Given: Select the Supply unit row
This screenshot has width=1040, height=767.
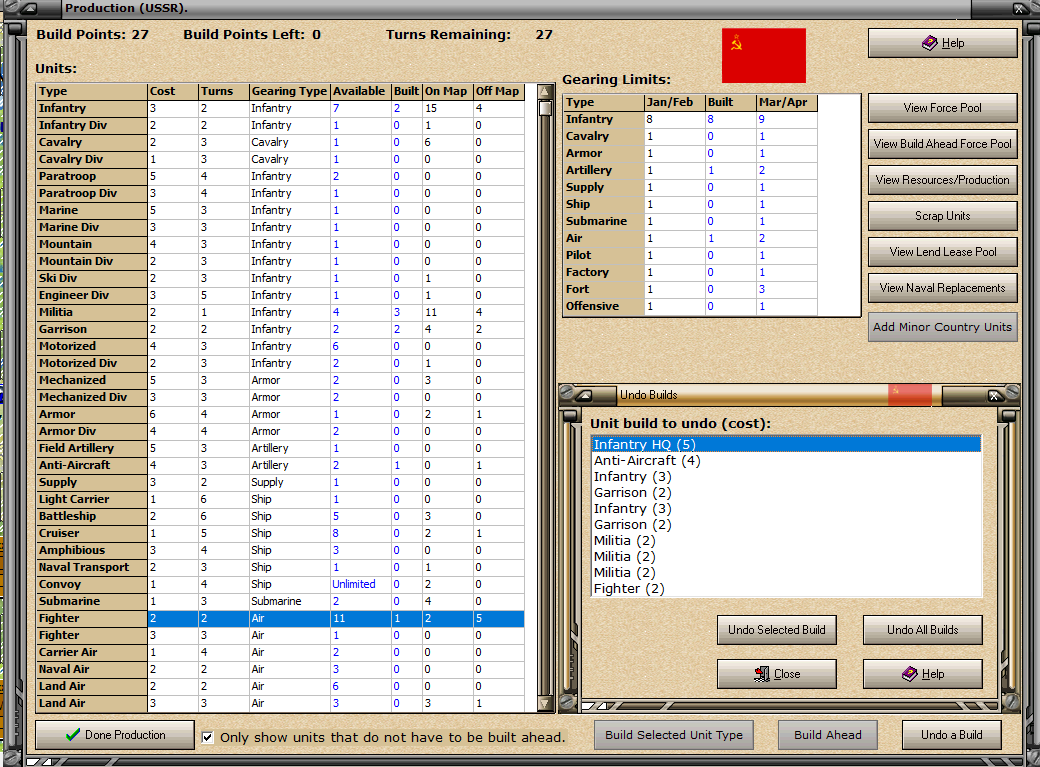Looking at the screenshot, I should point(280,482).
